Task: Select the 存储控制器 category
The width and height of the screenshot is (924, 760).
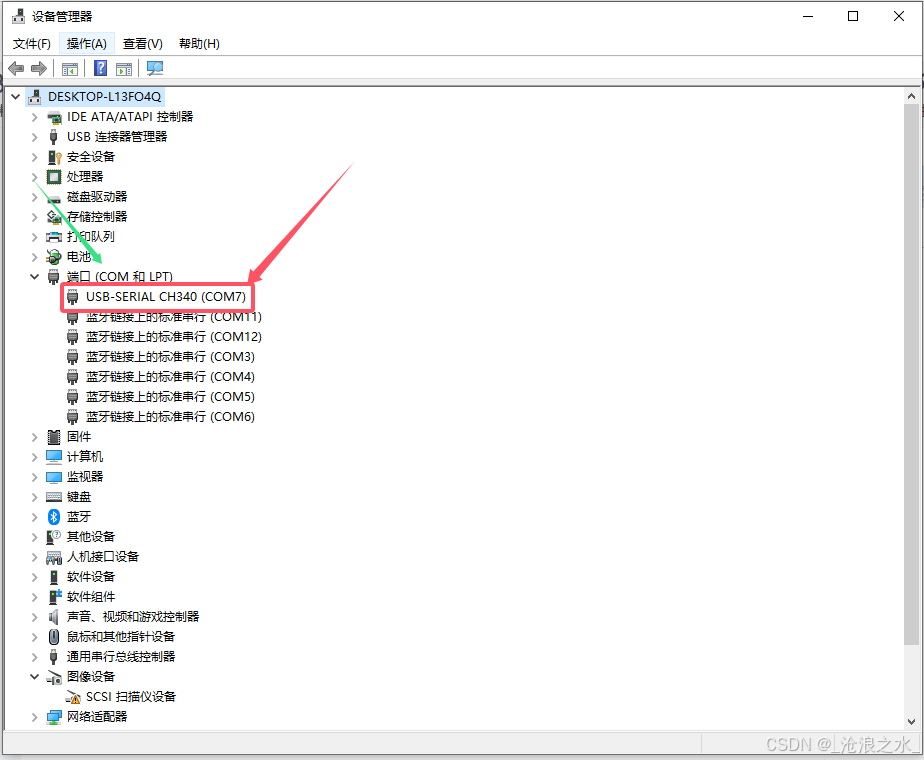Action: (x=97, y=217)
